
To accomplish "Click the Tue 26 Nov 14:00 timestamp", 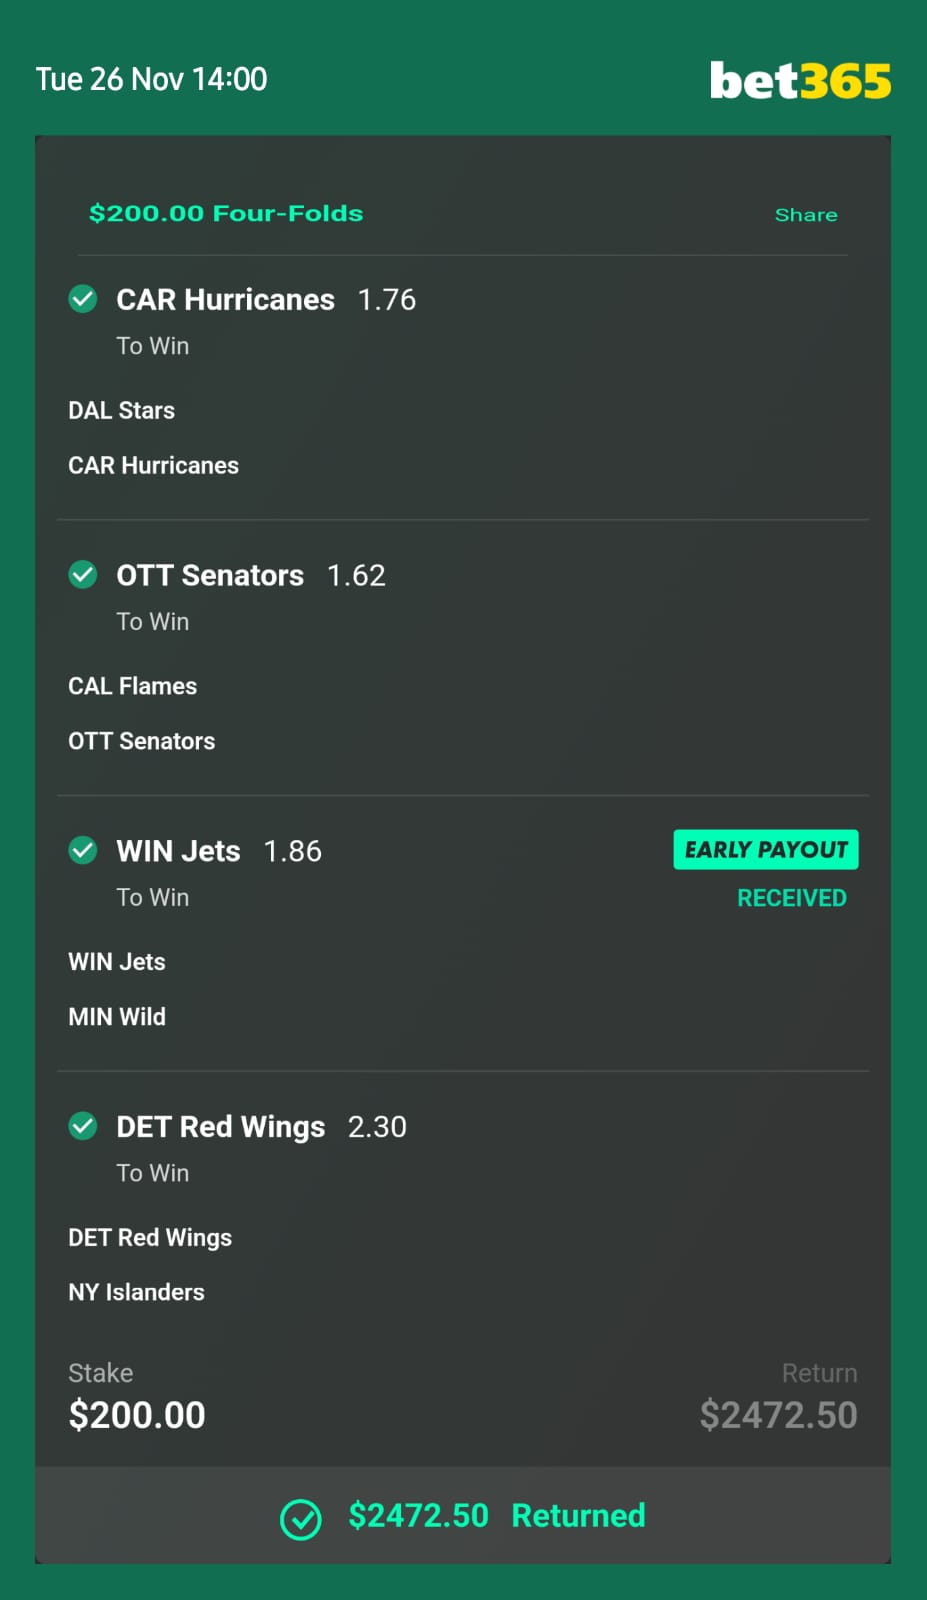I will coord(152,79).
